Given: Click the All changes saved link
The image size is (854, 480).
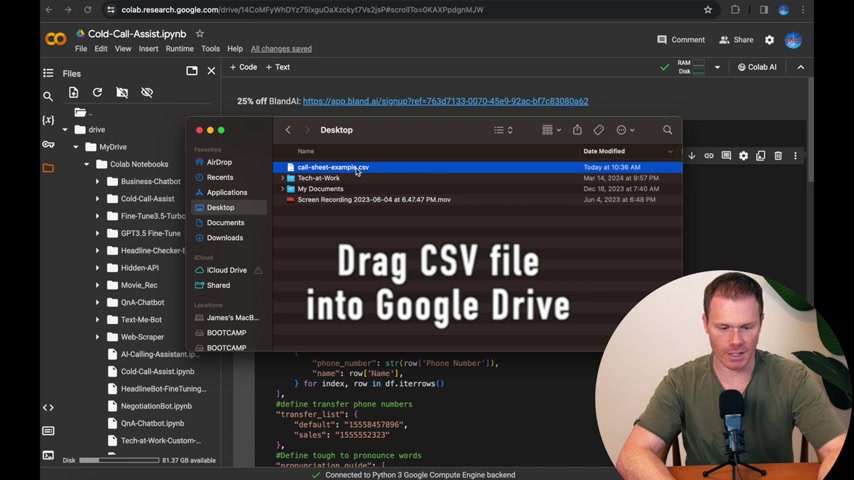Looking at the screenshot, I should [x=281, y=48].
